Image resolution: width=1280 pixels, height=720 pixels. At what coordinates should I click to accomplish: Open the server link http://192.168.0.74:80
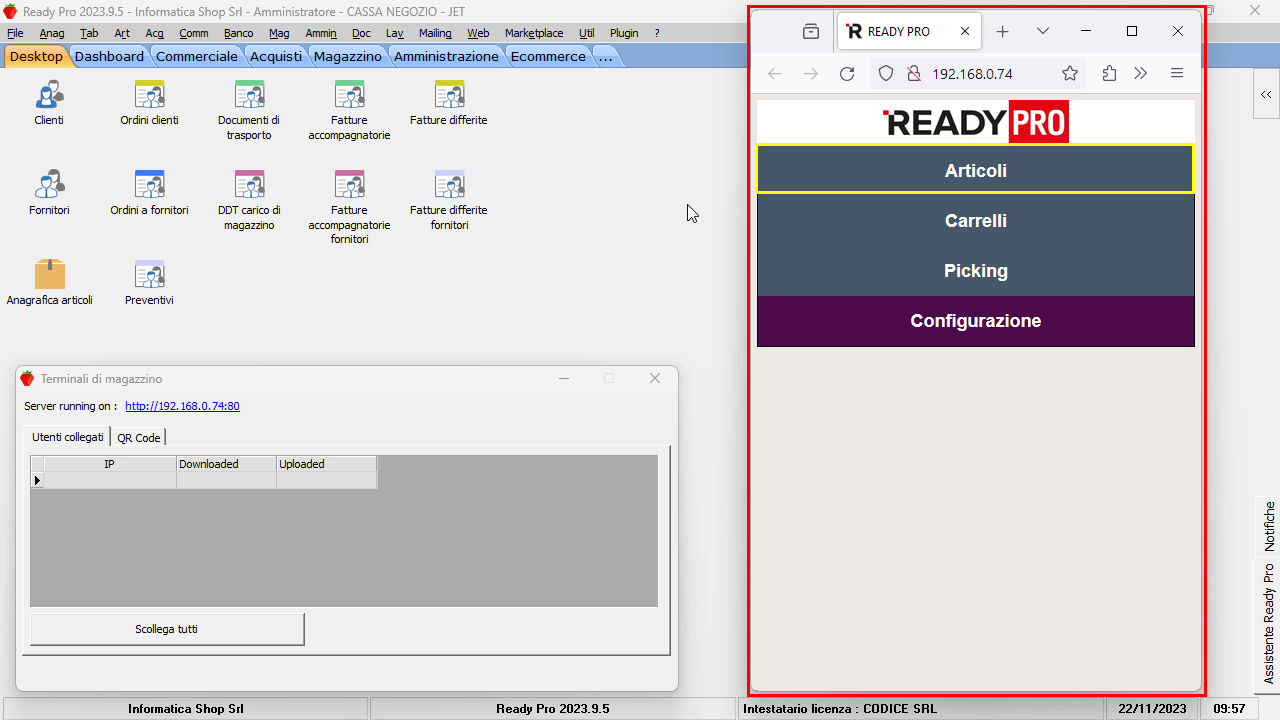tap(182, 406)
